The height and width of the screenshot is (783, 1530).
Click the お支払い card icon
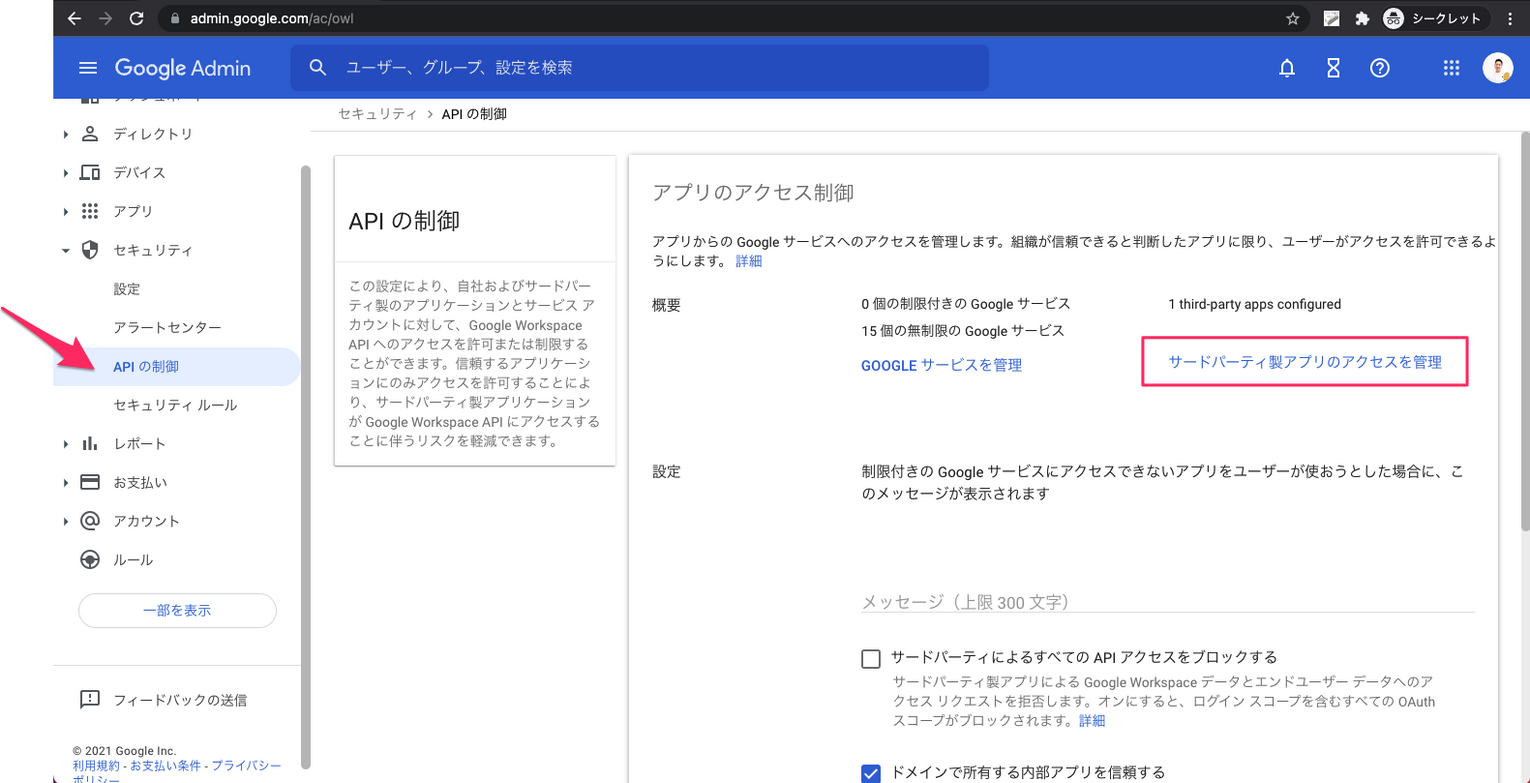click(90, 482)
